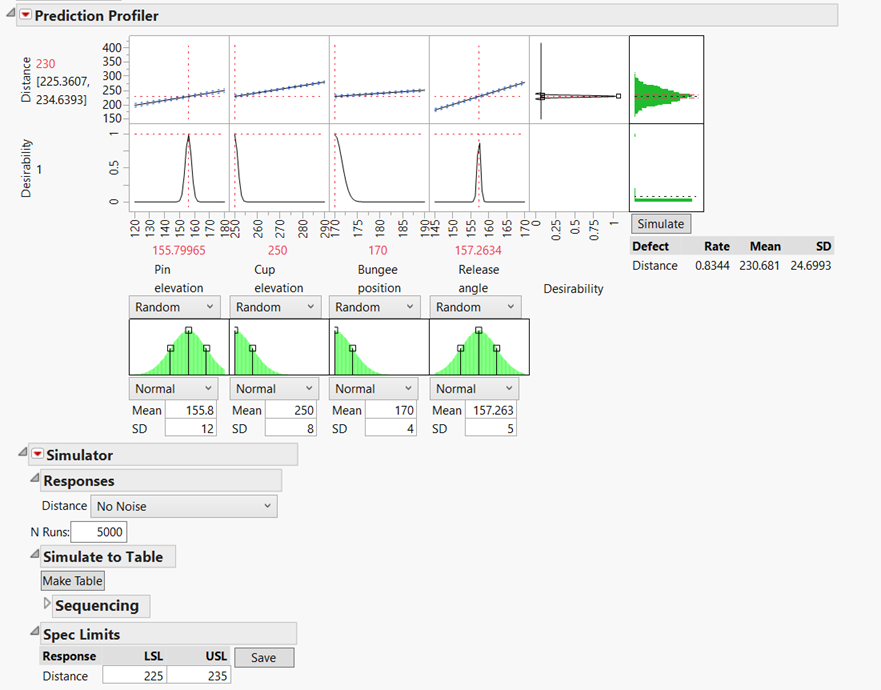The image size is (881, 690).
Task: Edit the Distance USL value 235
Action: [x=198, y=675]
